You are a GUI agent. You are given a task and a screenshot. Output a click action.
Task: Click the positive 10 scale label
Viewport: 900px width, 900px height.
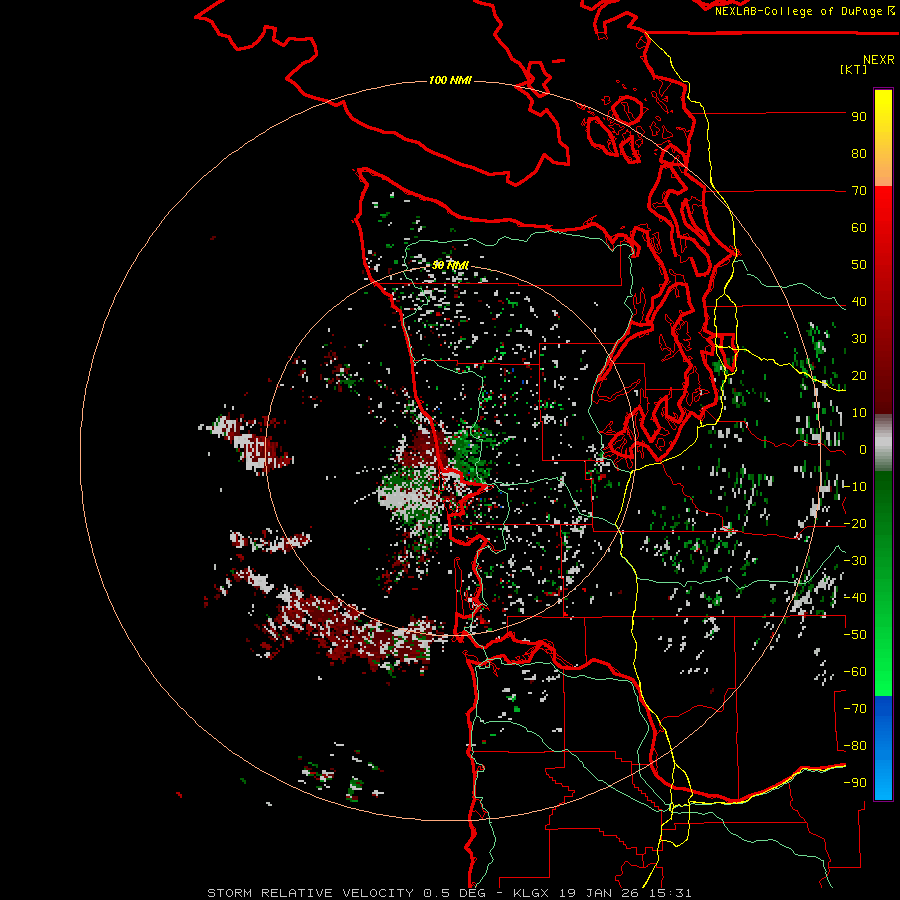859,413
